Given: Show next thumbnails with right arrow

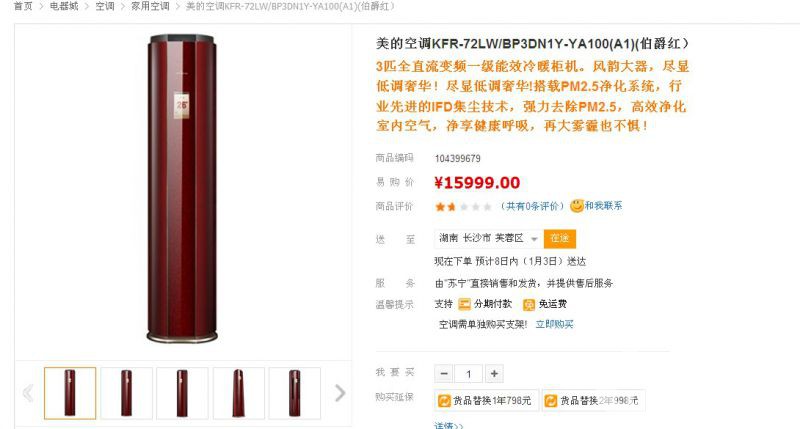Looking at the screenshot, I should pyautogui.click(x=339, y=393).
